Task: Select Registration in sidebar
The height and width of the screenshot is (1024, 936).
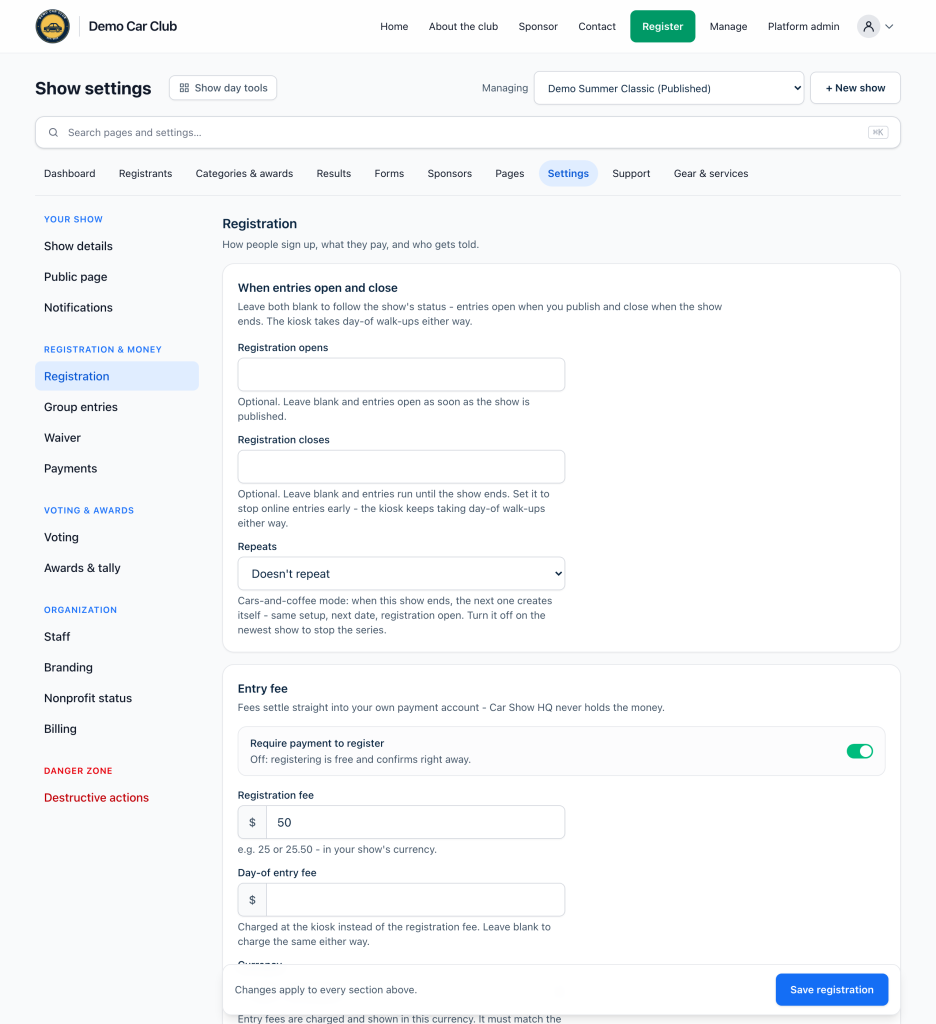Action: (x=117, y=376)
